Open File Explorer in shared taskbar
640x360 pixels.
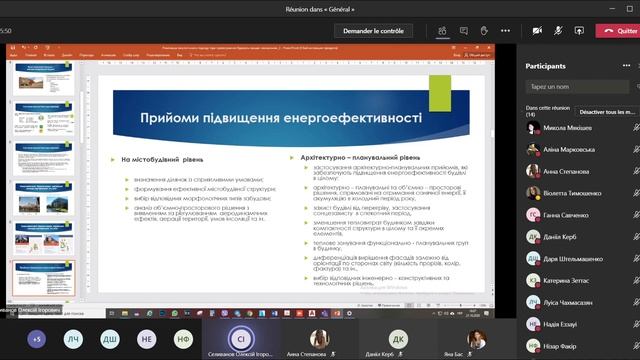125,313
